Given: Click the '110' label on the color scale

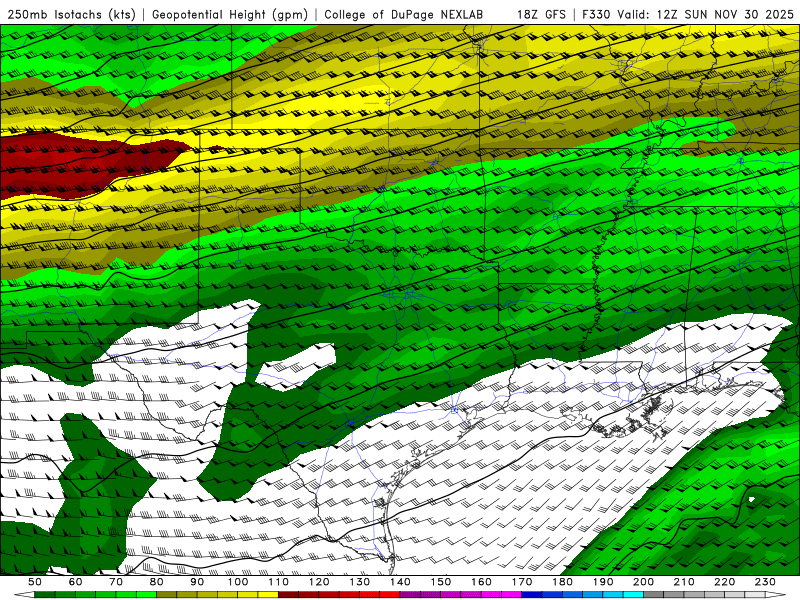Looking at the screenshot, I should tap(279, 582).
